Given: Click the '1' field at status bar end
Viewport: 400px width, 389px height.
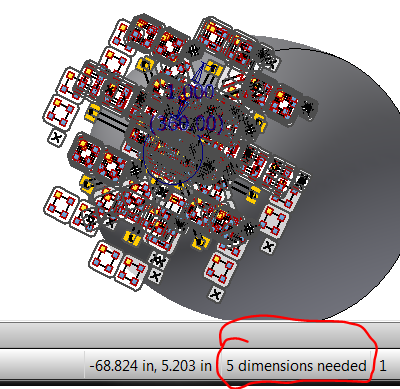Looking at the screenshot, I should 383,366.
